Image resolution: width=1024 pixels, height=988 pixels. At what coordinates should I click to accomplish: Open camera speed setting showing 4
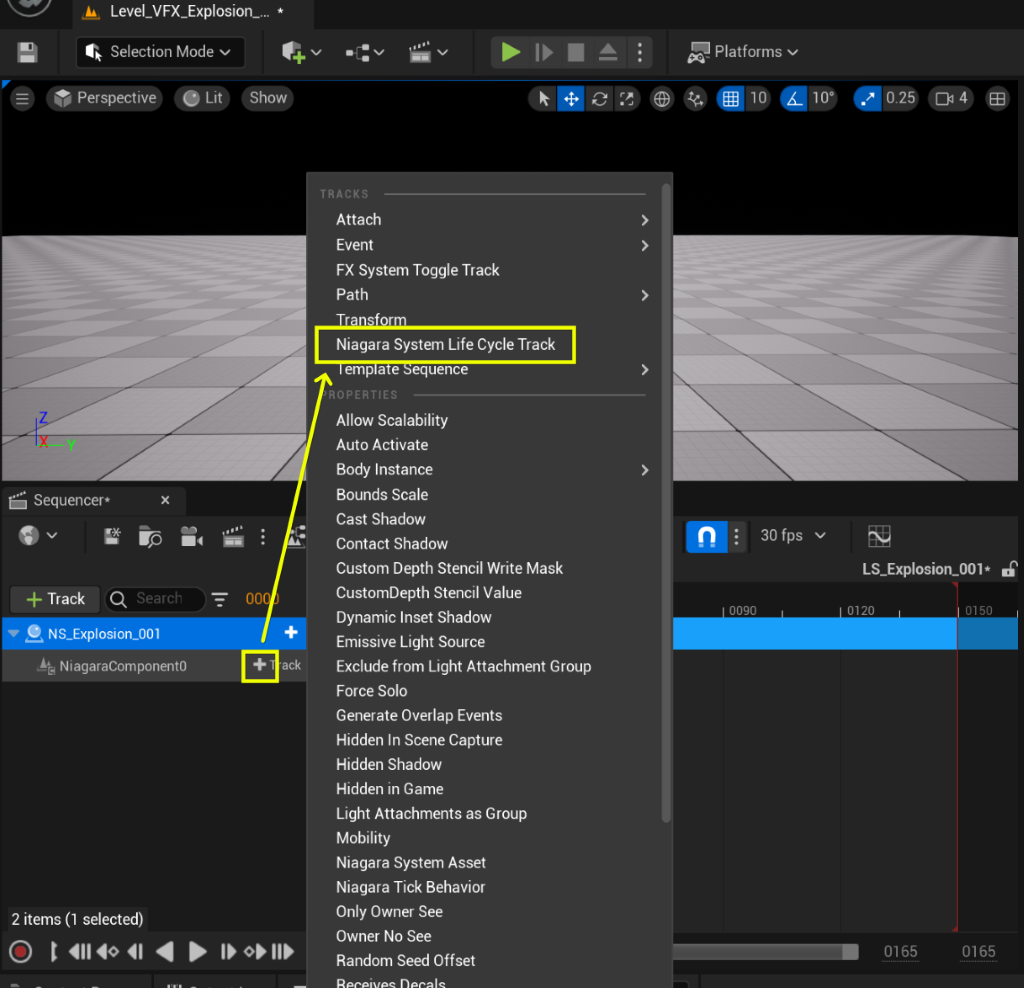[x=951, y=99]
